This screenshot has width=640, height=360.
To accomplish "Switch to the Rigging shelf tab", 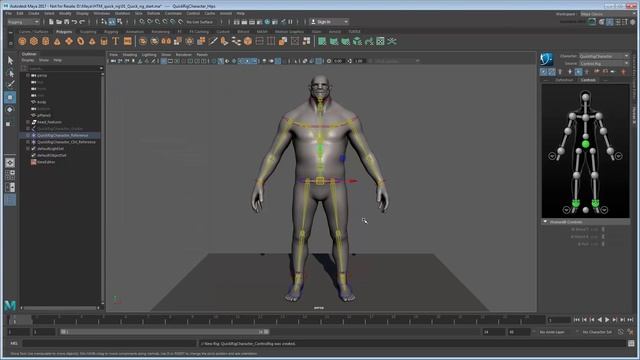I will [111, 31].
